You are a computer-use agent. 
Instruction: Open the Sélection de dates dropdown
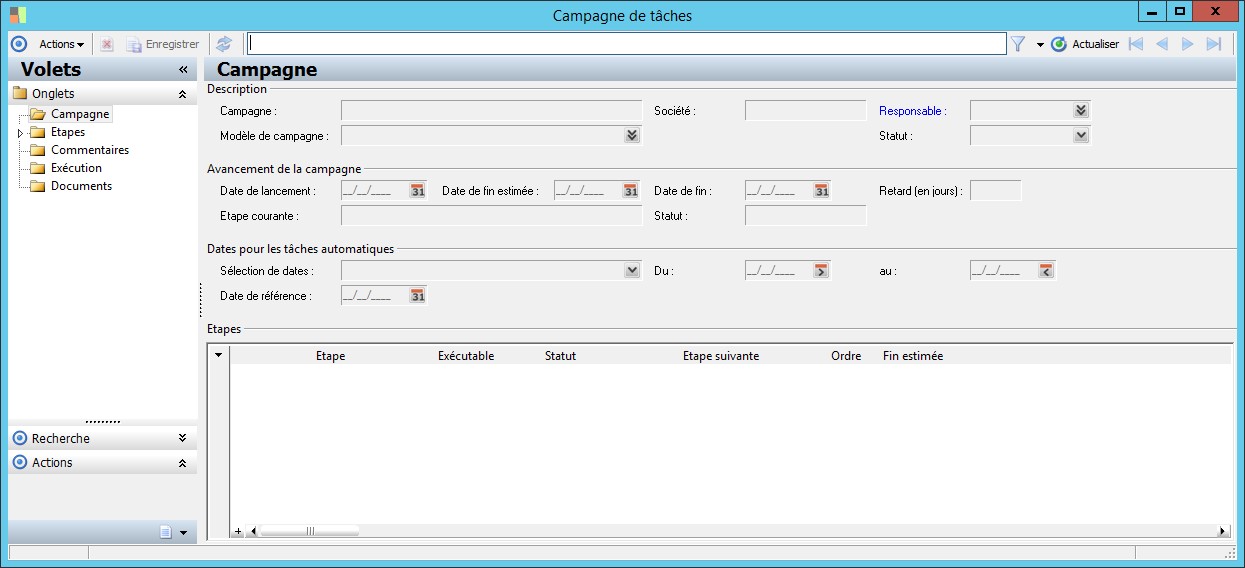click(x=631, y=271)
